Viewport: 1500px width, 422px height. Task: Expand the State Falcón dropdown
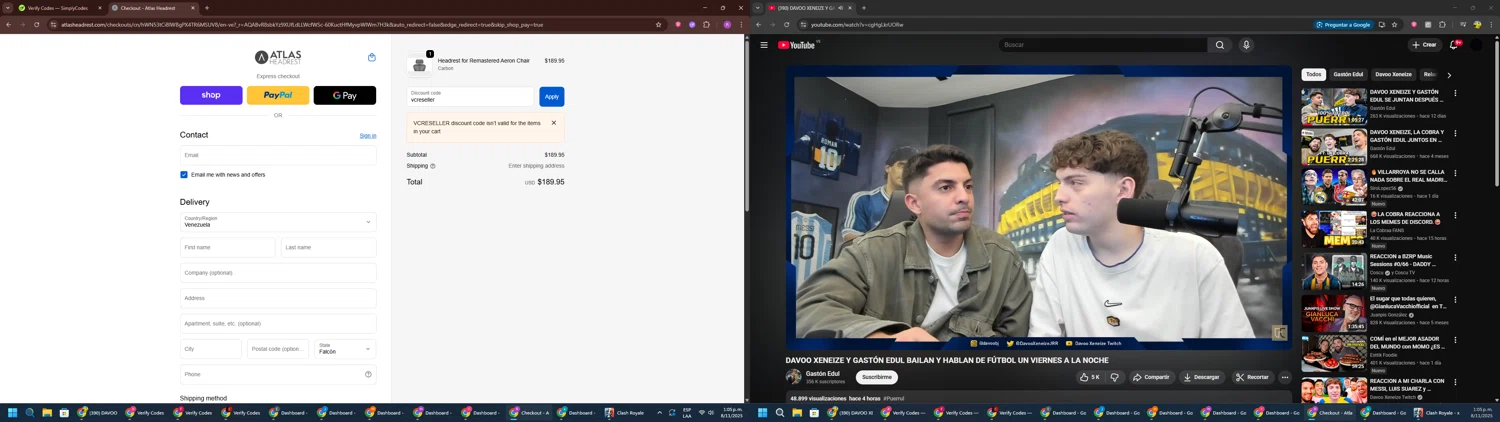tap(345, 349)
